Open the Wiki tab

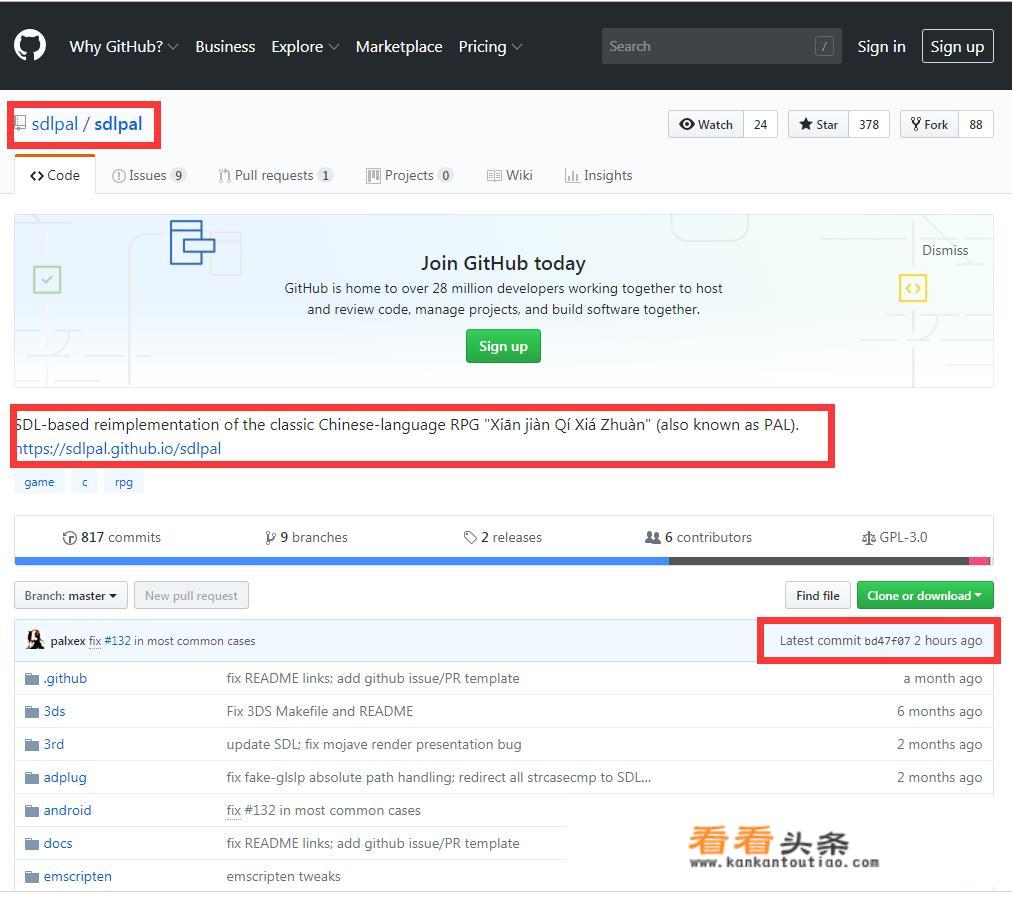[x=510, y=175]
